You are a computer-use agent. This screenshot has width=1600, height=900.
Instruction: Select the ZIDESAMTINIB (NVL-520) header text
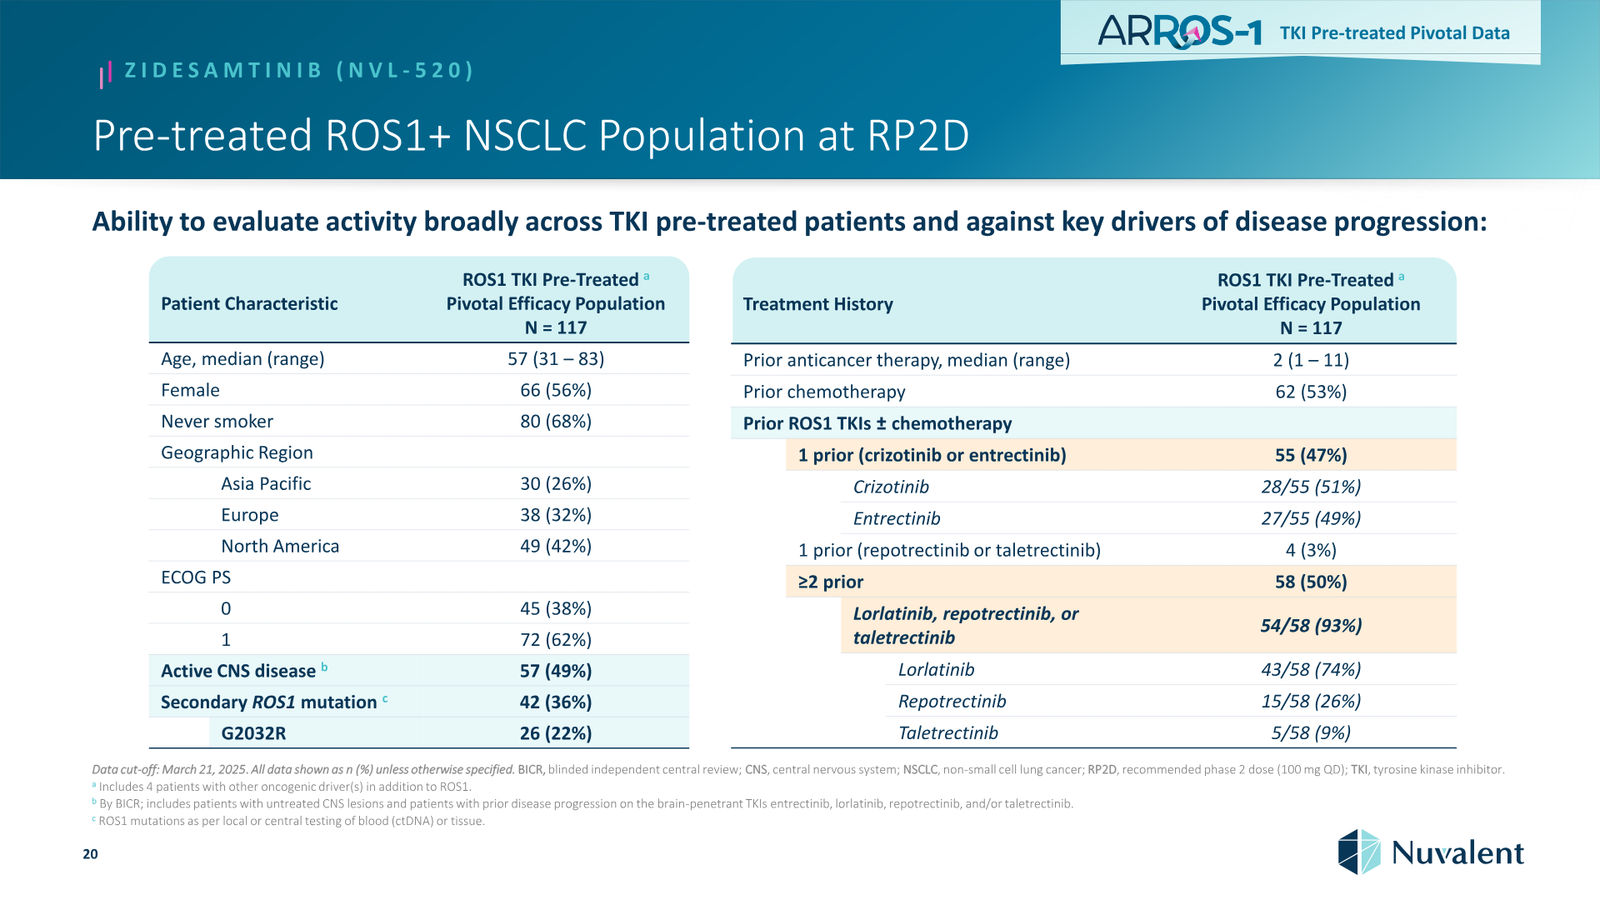pos(299,70)
